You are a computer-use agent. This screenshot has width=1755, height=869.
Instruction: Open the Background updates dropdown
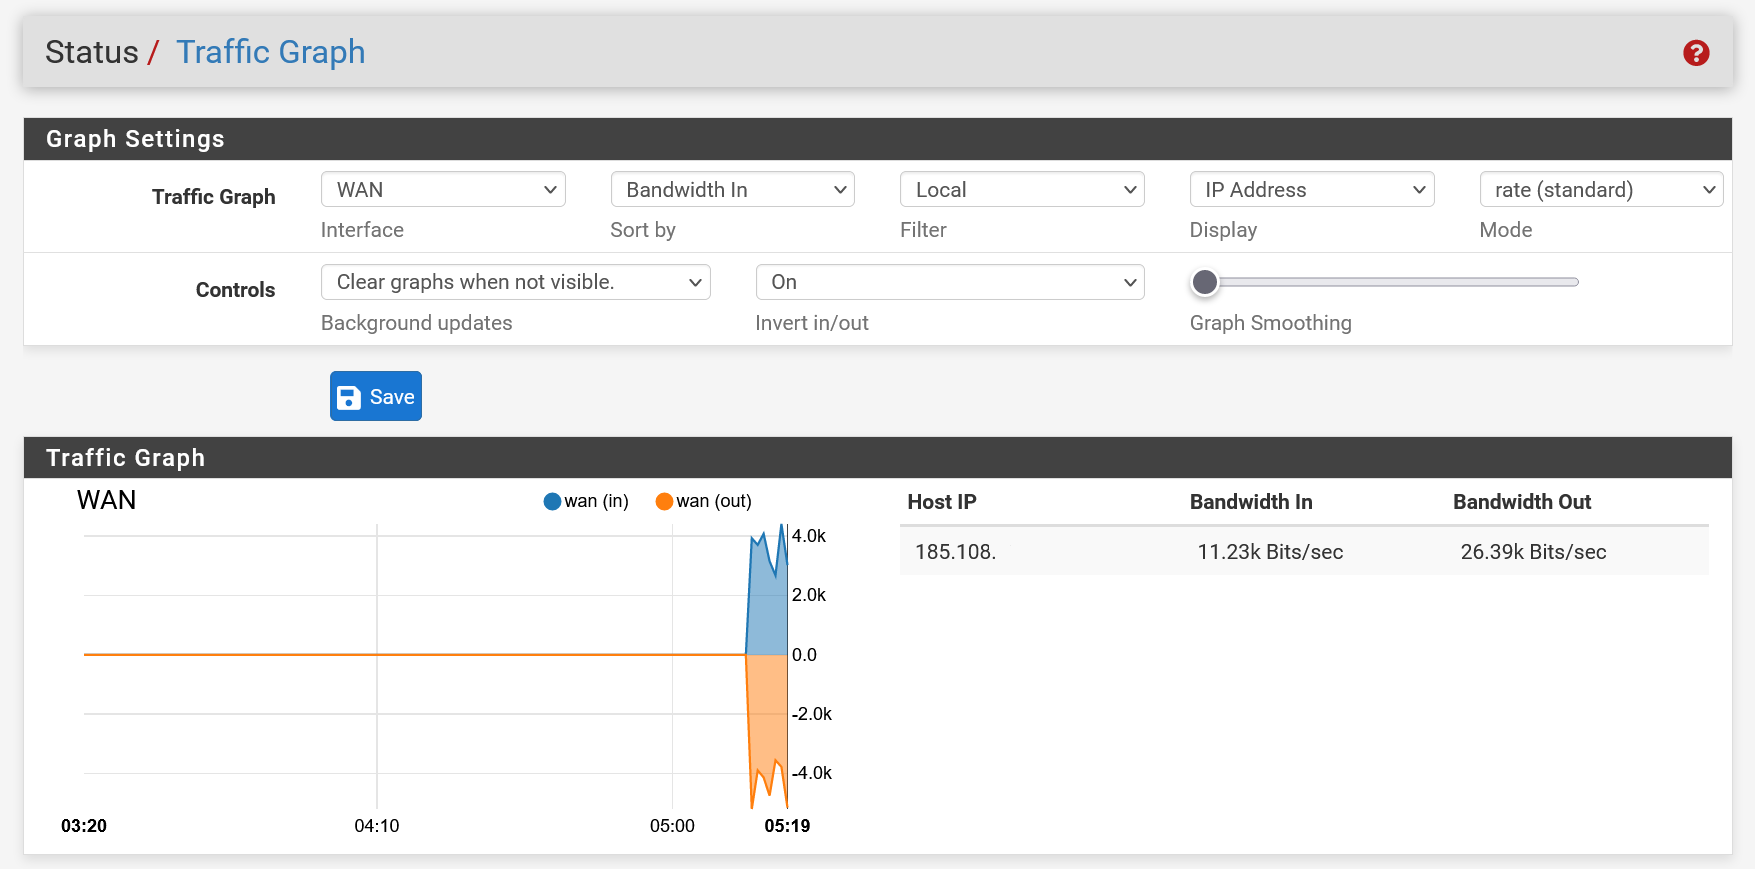[x=516, y=282]
